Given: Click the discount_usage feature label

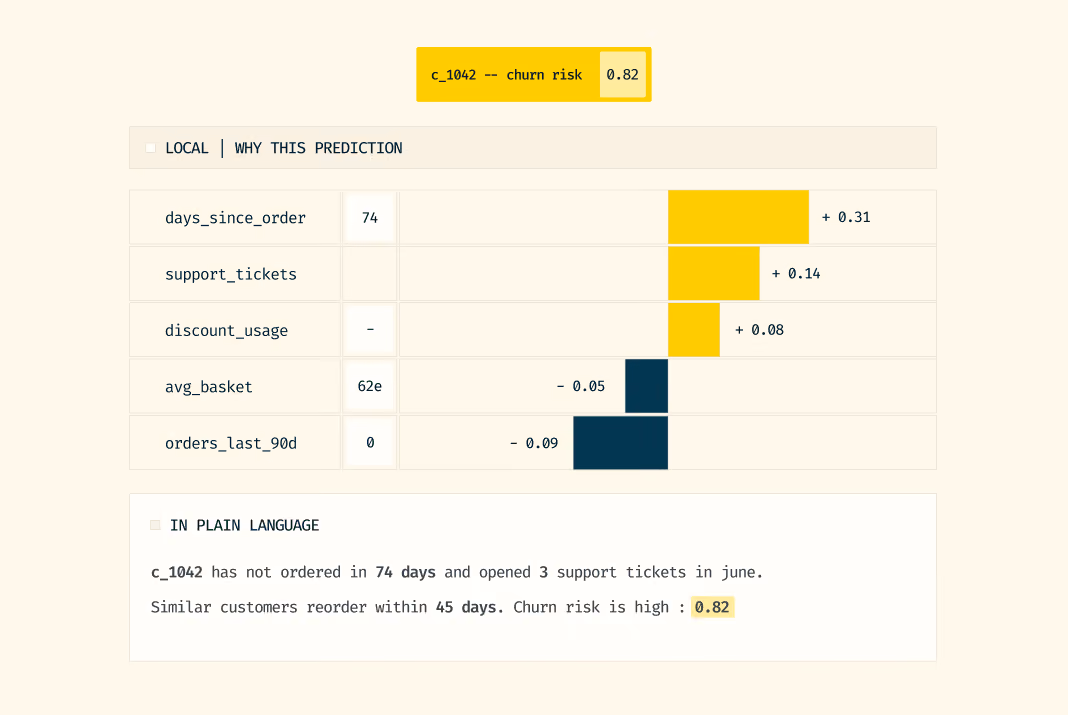Looking at the screenshot, I should [x=226, y=331].
